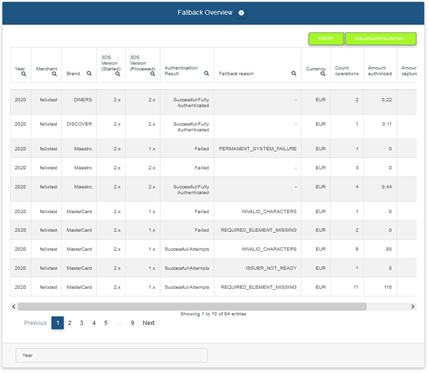Click the Year input field at bottom
The height and width of the screenshot is (373, 429).
point(112,355)
